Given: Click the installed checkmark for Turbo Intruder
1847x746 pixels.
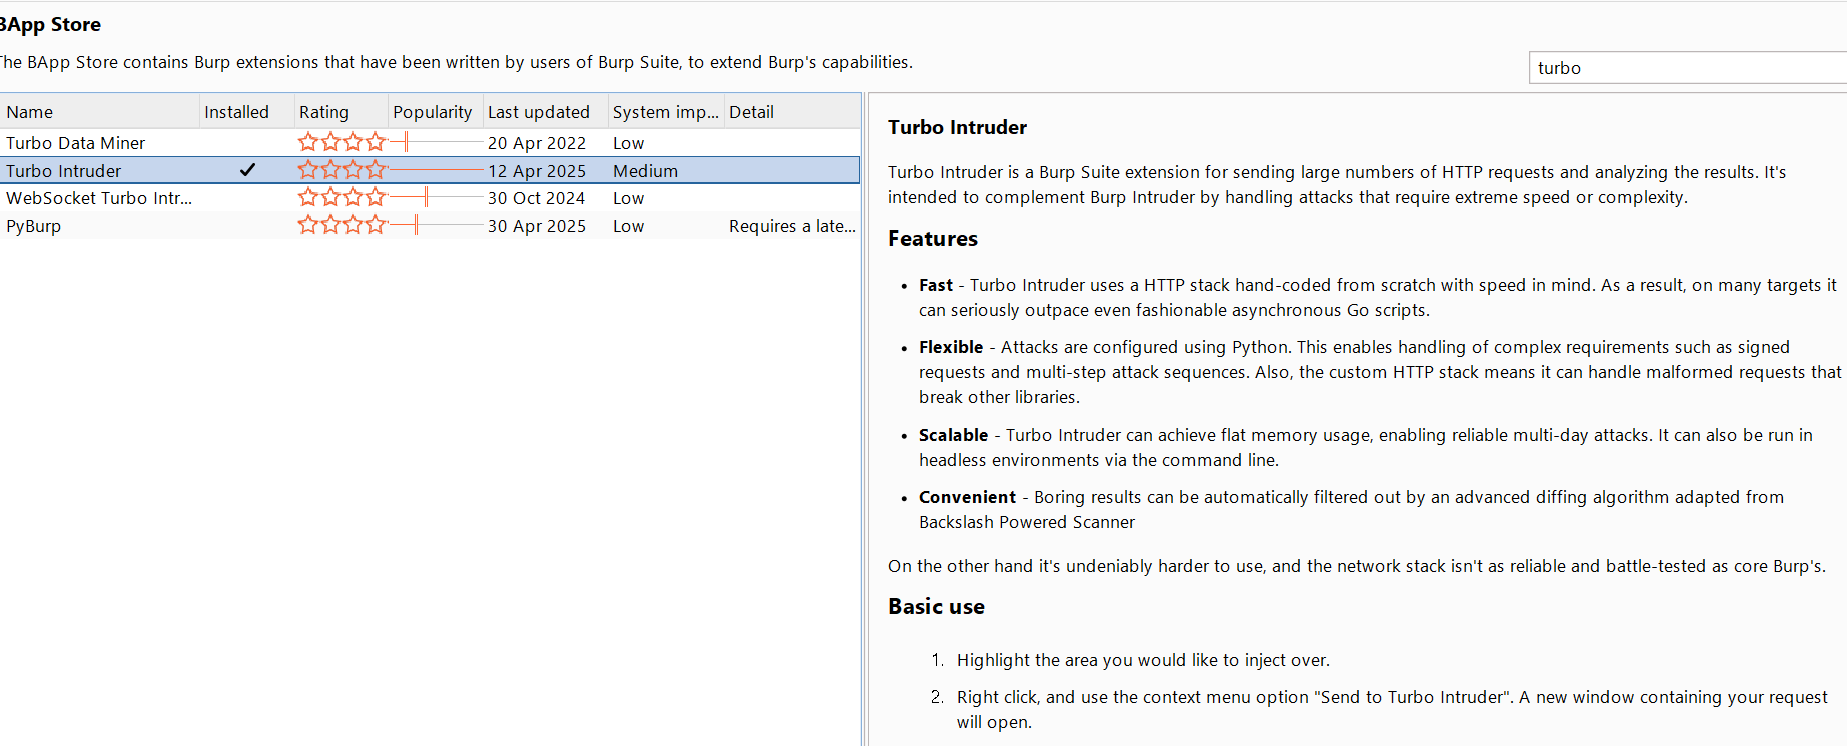Looking at the screenshot, I should [x=247, y=171].
